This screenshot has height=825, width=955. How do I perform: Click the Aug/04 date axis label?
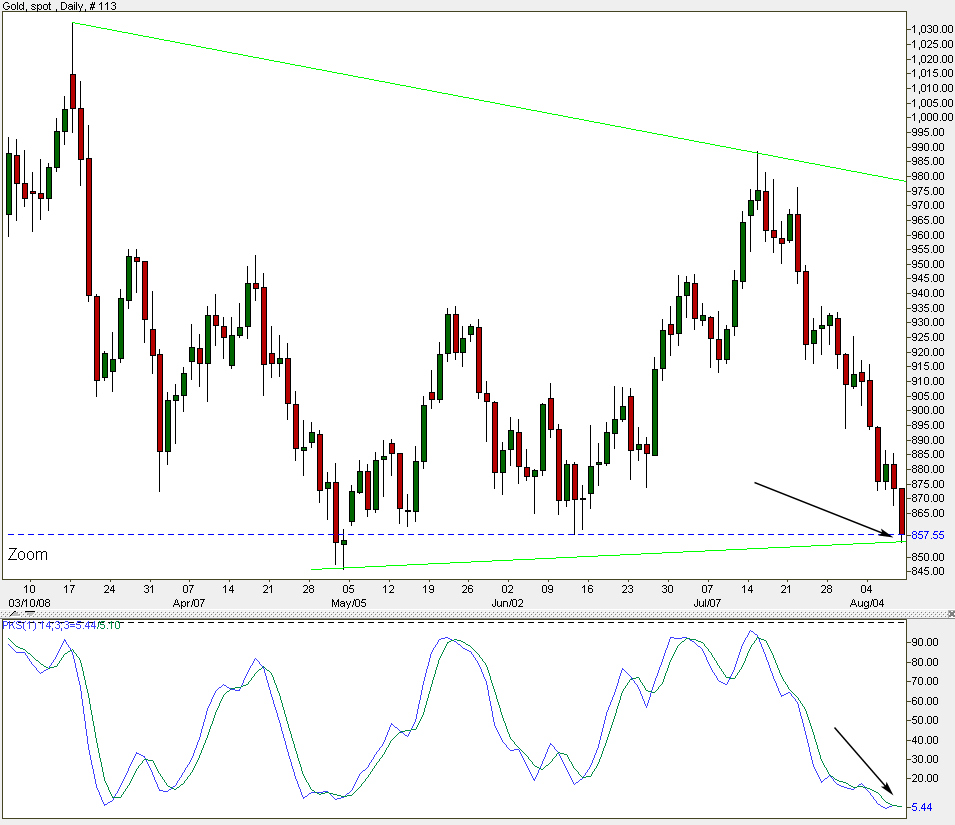pos(866,604)
